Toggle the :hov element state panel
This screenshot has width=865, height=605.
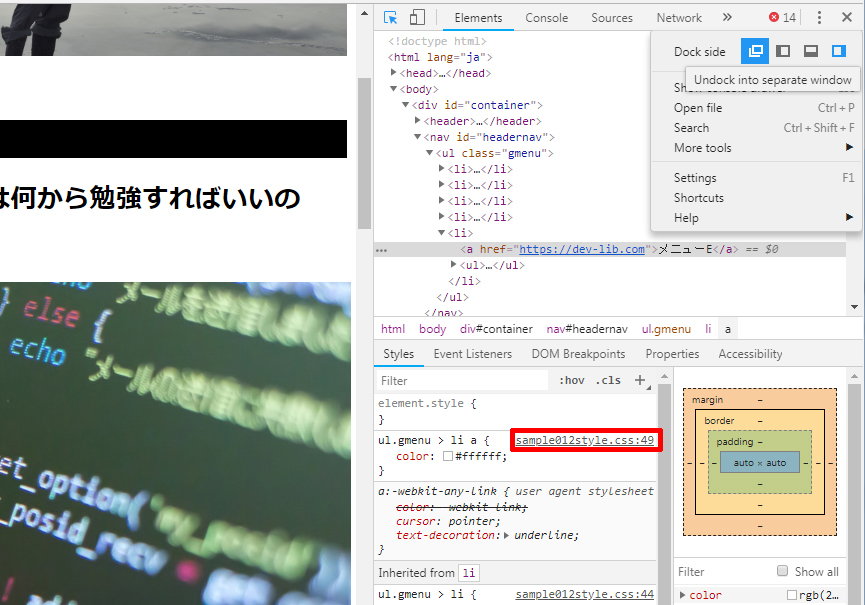pos(572,381)
